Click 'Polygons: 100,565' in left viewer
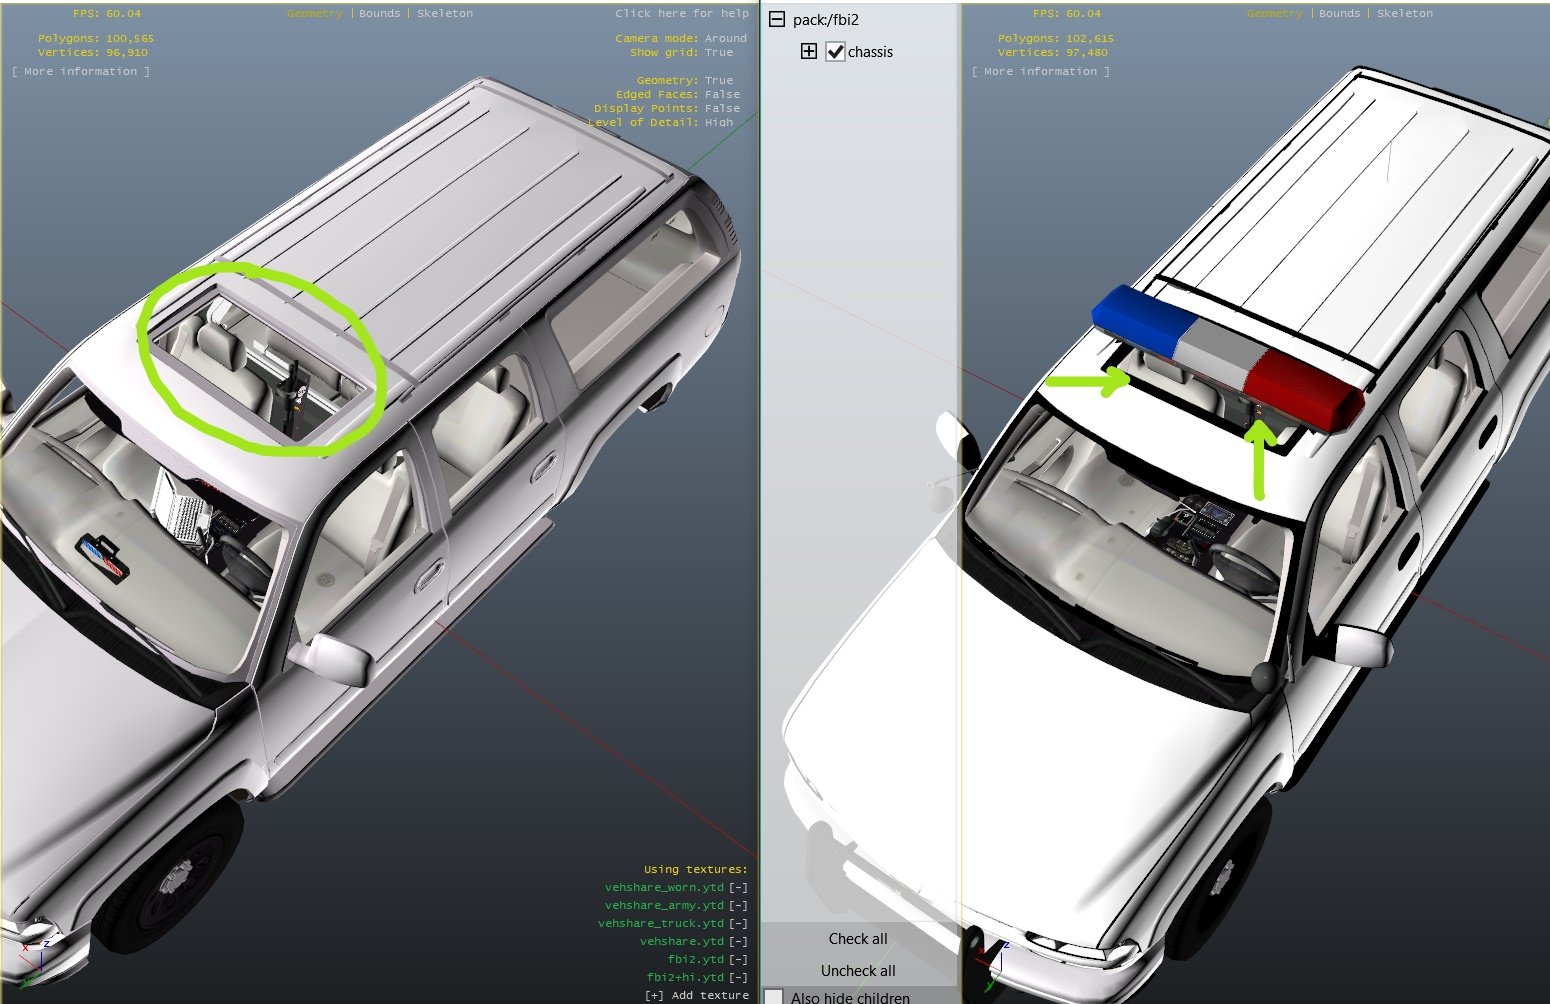The image size is (1550, 1004). click(96, 39)
